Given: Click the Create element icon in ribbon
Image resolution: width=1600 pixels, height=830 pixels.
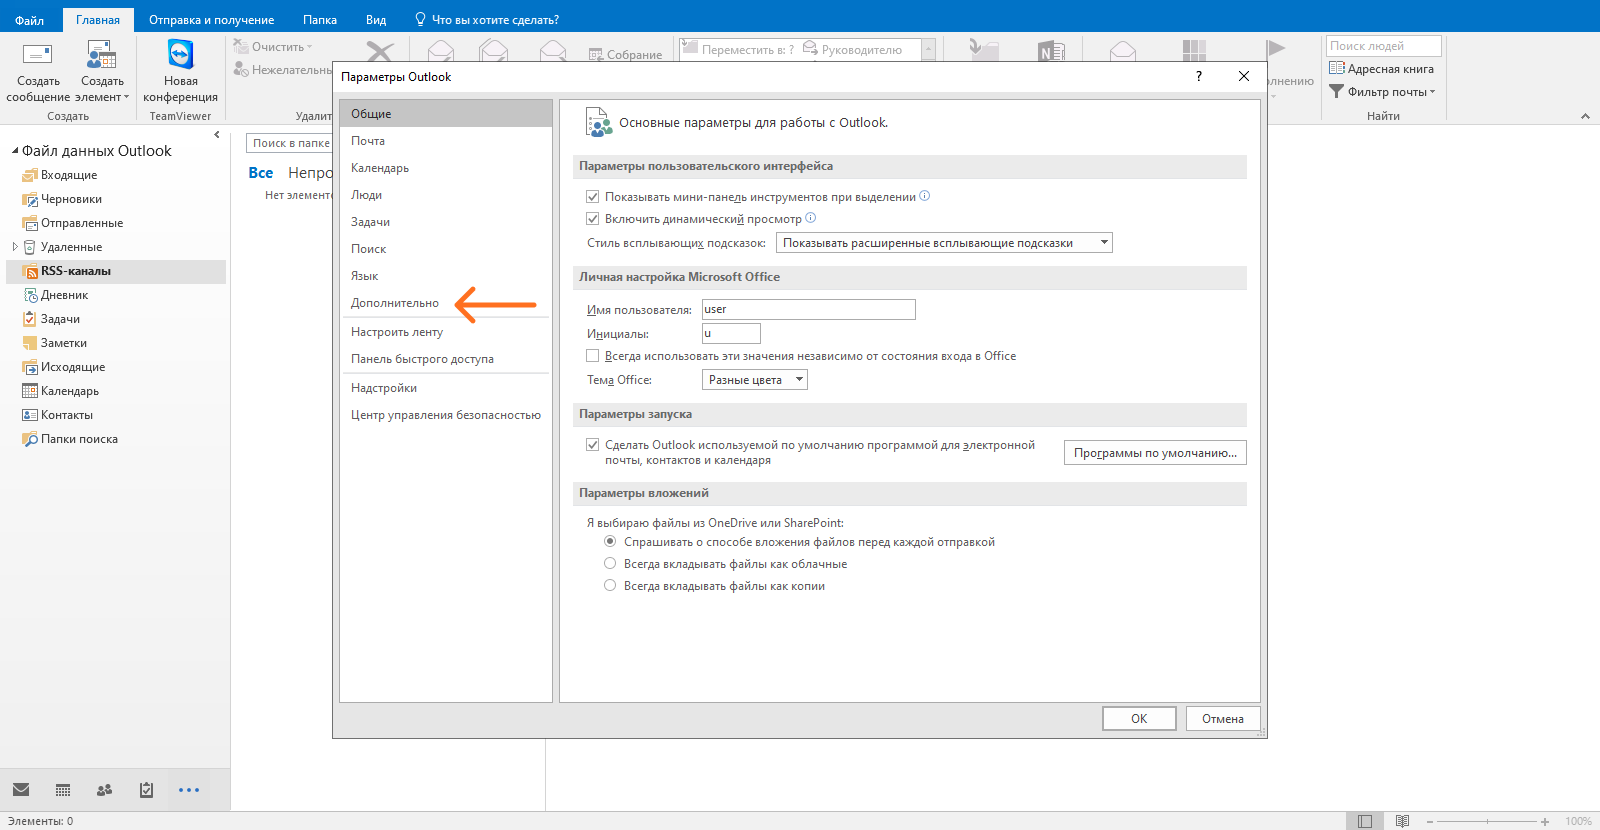Looking at the screenshot, I should (102, 55).
